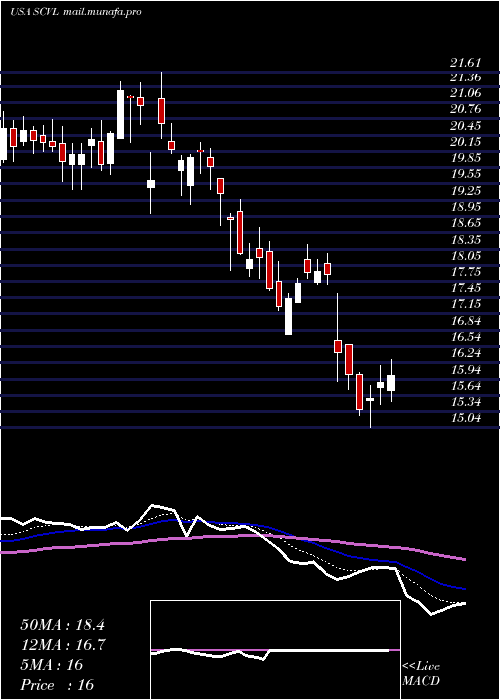Click the 19.55 price axis label

pos(465,174)
